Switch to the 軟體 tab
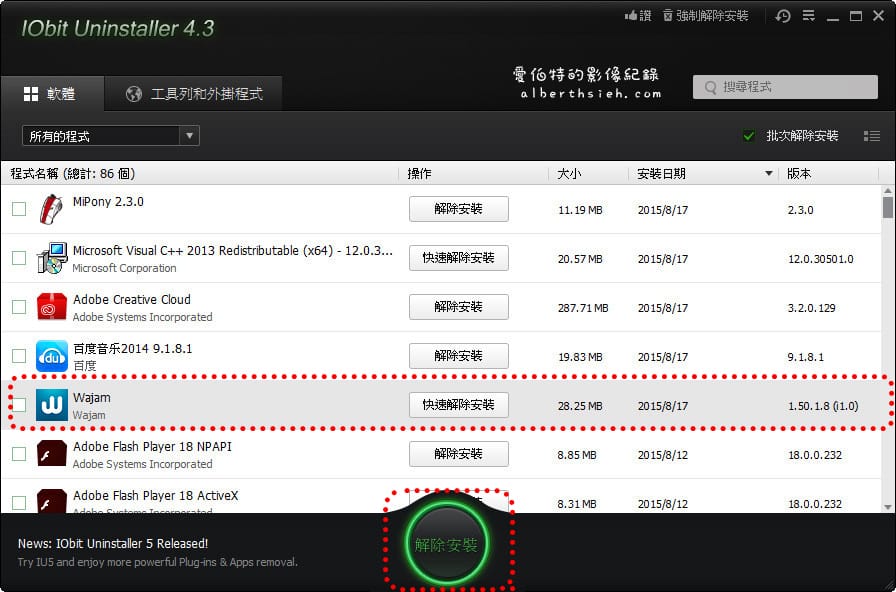Viewport: 896px width, 592px height. 52,94
